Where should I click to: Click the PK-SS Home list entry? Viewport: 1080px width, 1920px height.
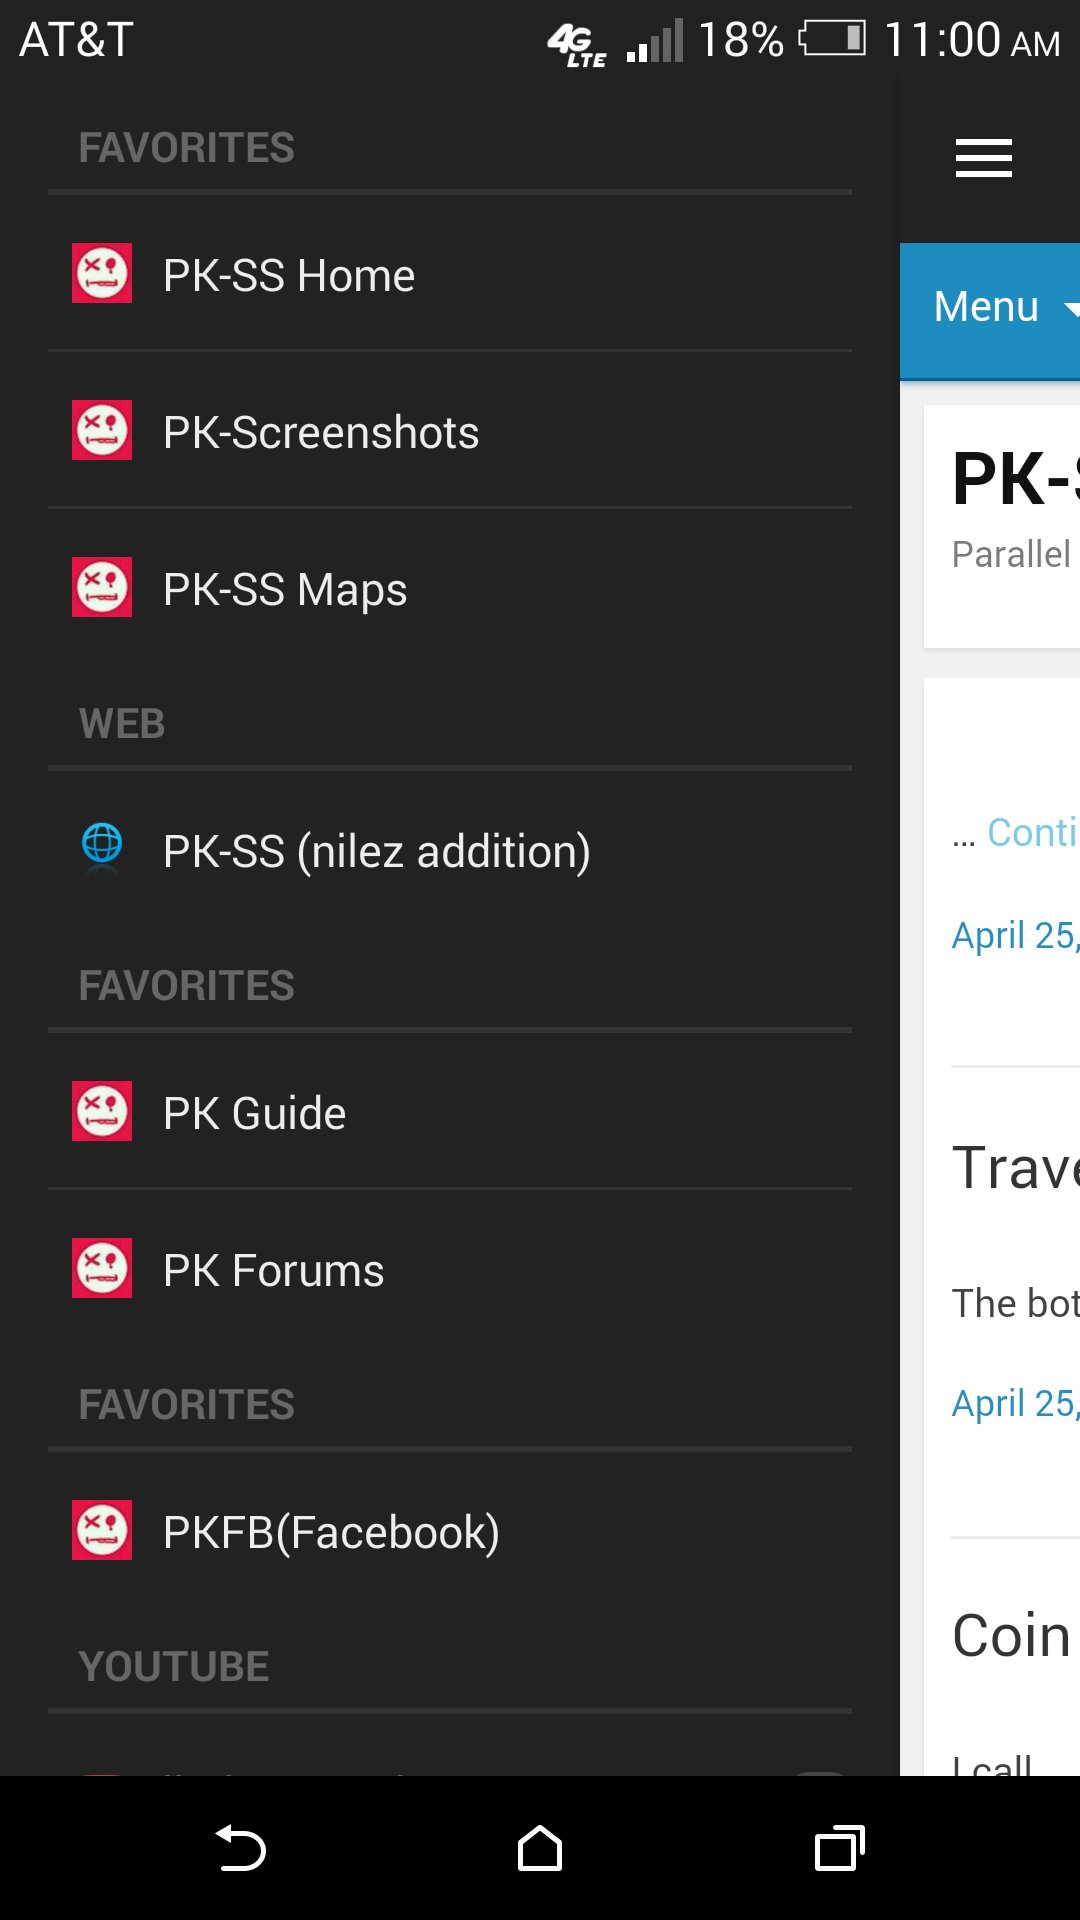click(x=288, y=275)
